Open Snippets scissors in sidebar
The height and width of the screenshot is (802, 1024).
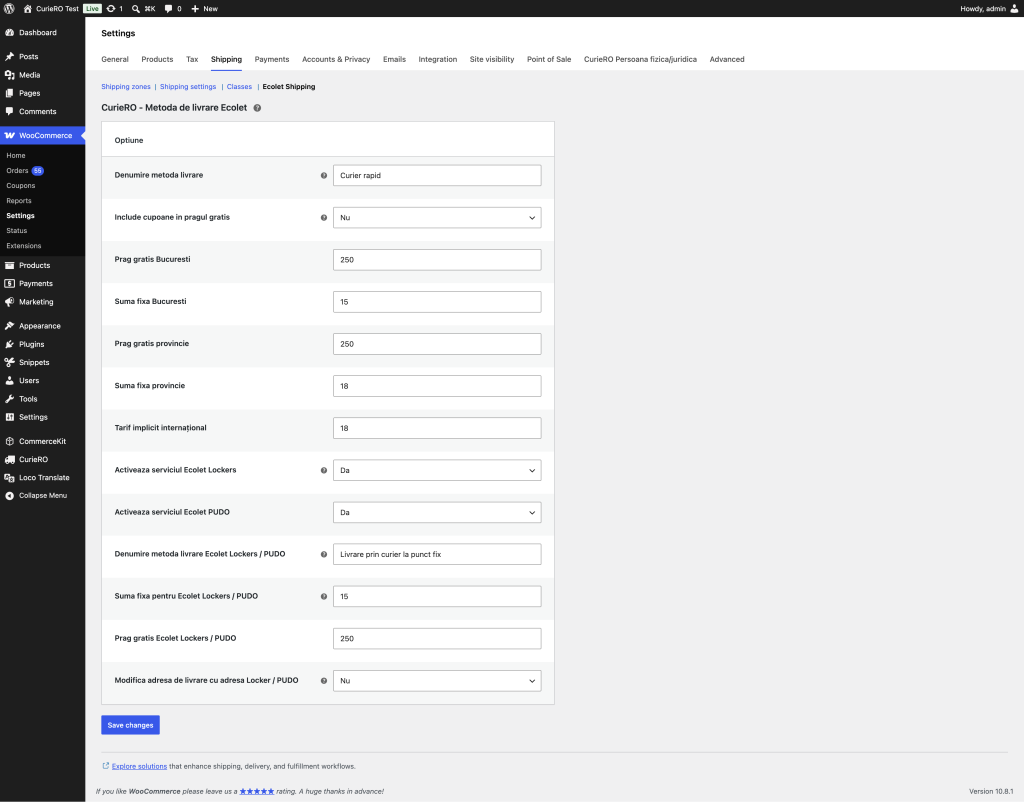tap(10, 362)
